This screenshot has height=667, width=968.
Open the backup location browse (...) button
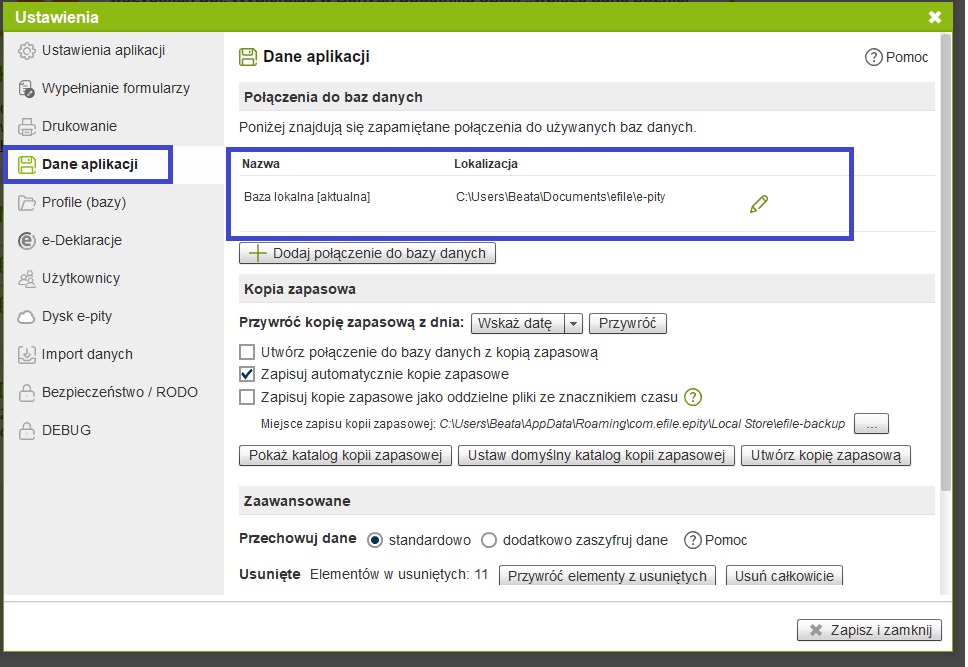click(x=870, y=424)
